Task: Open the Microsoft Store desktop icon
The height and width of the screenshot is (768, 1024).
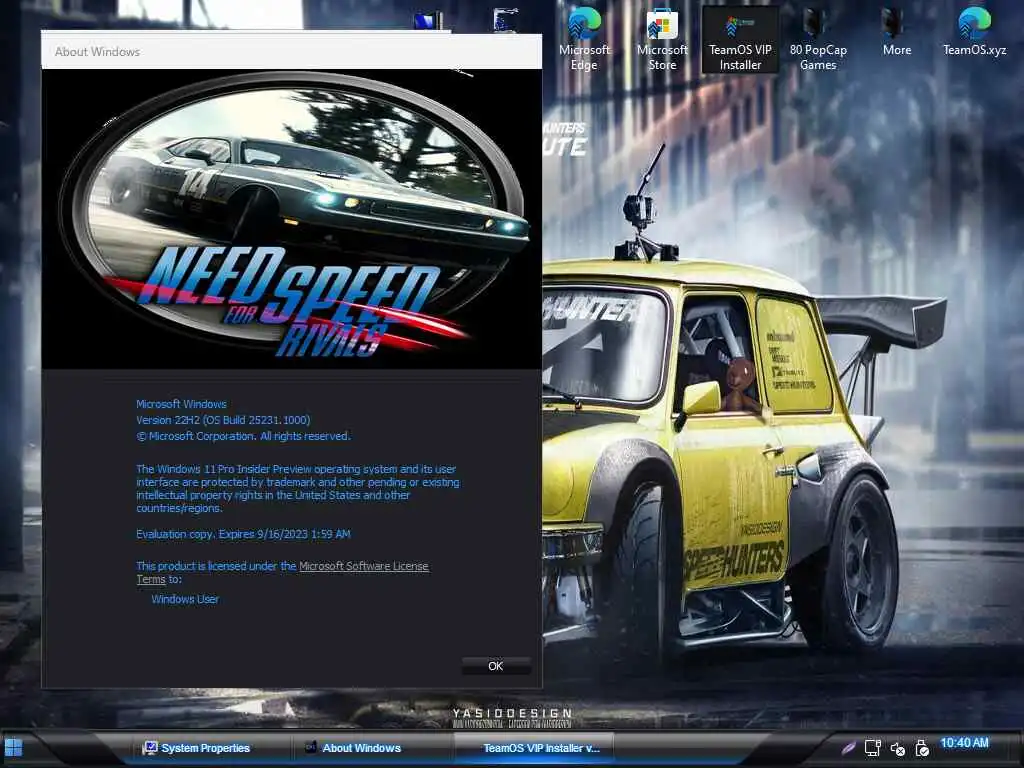Action: click(662, 39)
